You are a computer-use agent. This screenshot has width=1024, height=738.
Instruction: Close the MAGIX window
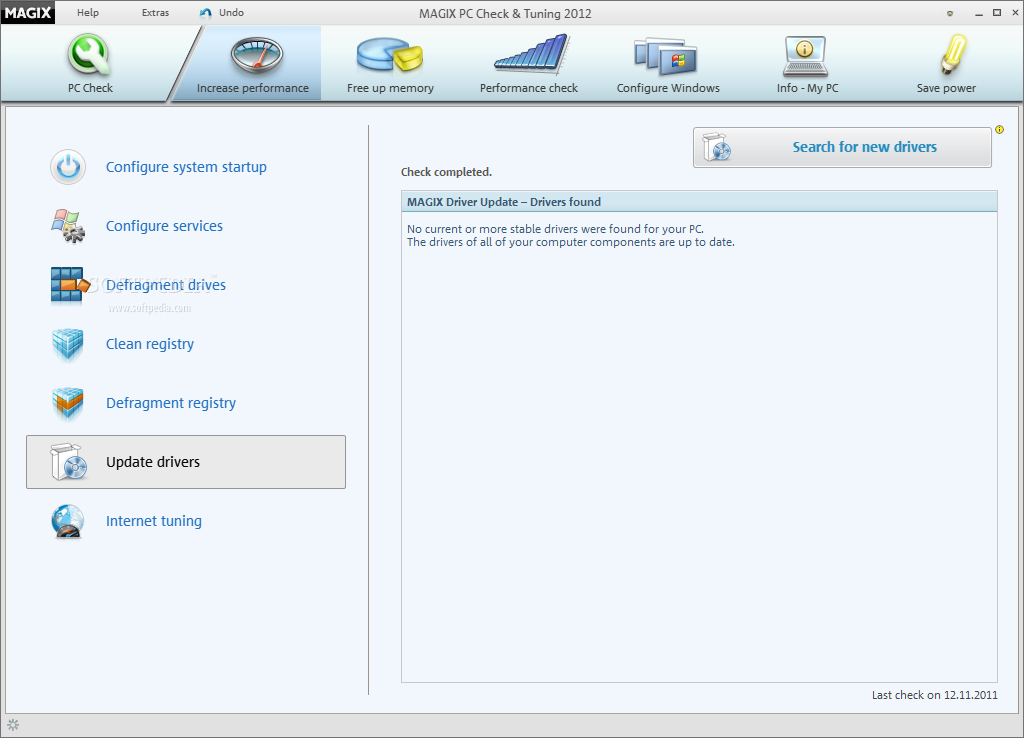pos(1015,13)
